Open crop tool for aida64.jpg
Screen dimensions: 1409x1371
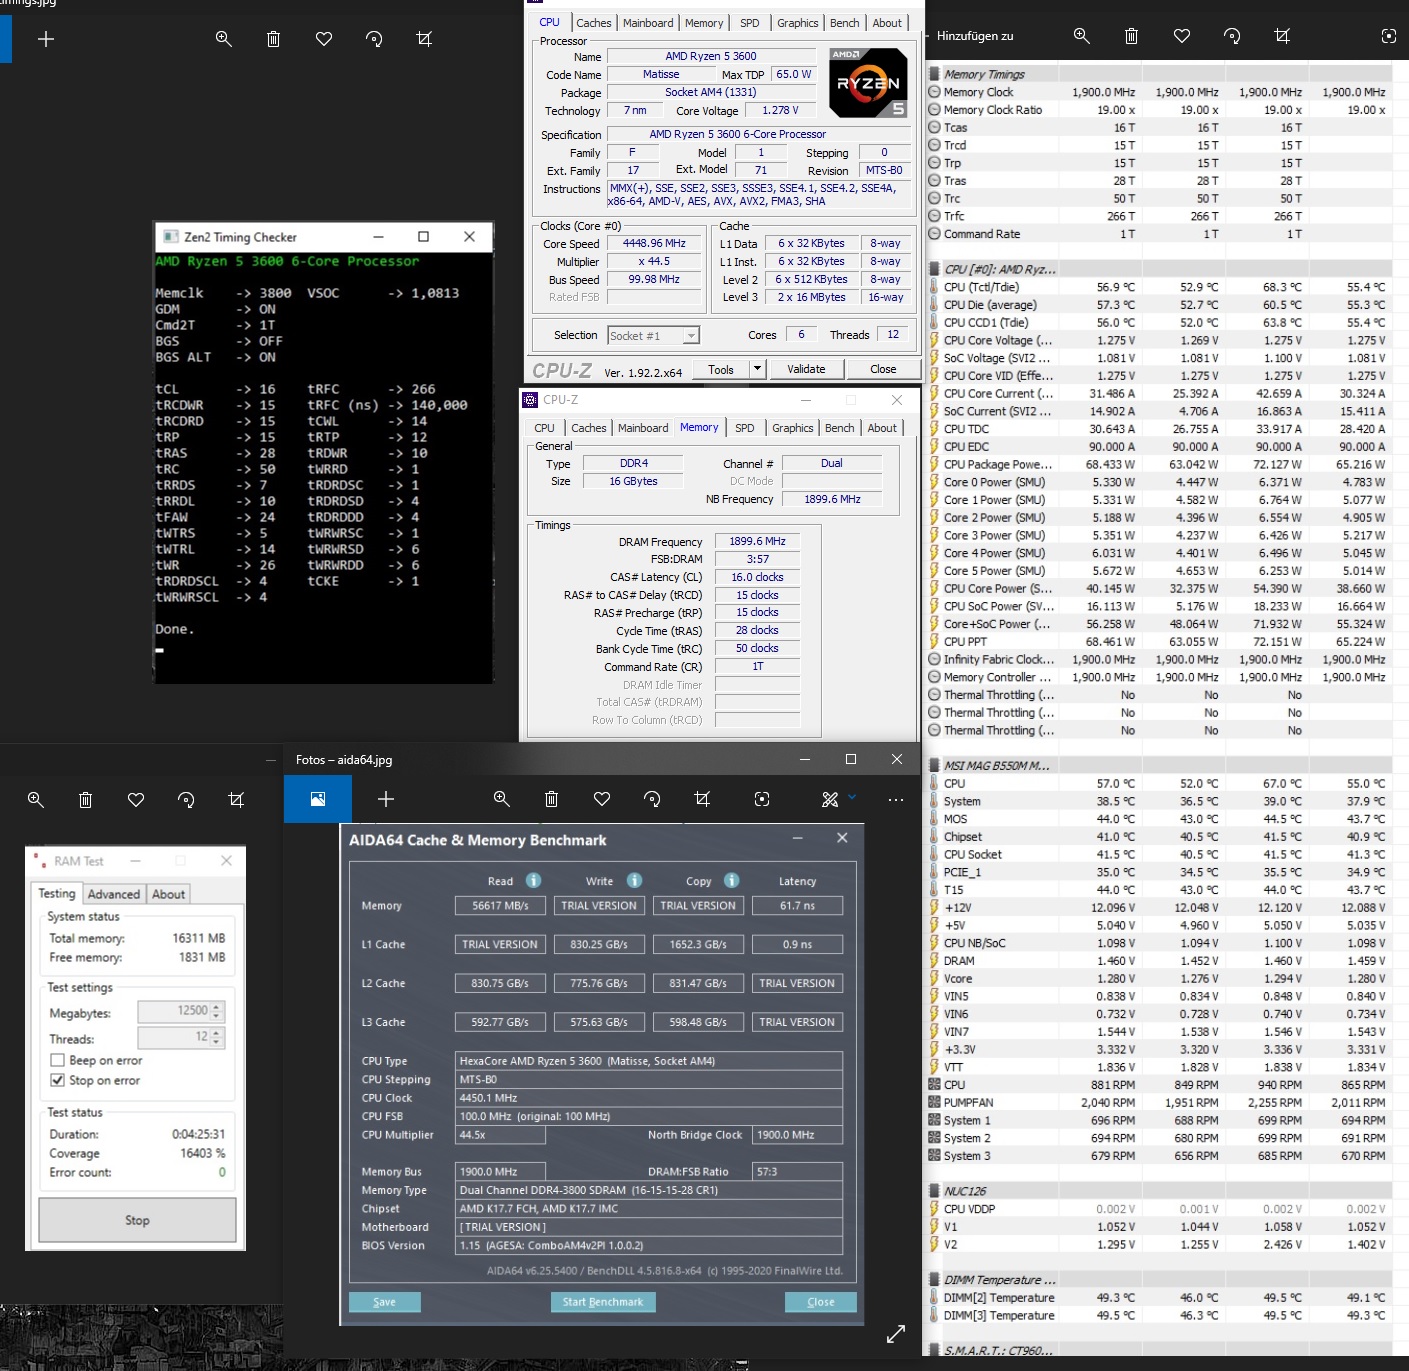[x=702, y=799]
